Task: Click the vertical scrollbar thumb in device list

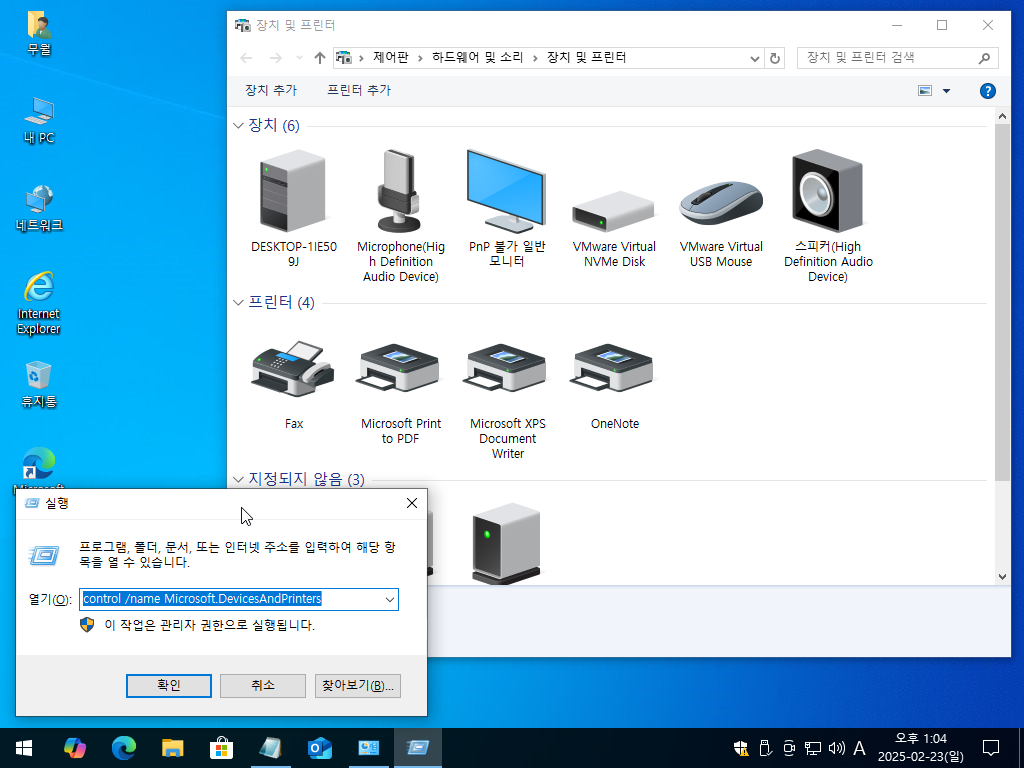Action: pyautogui.click(x=1002, y=302)
